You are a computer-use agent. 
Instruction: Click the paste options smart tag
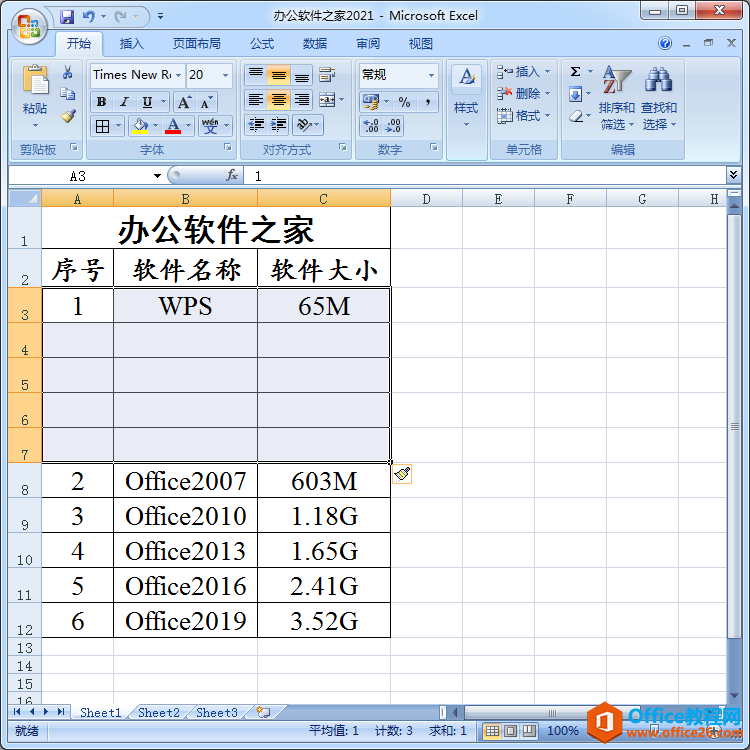pos(402,474)
